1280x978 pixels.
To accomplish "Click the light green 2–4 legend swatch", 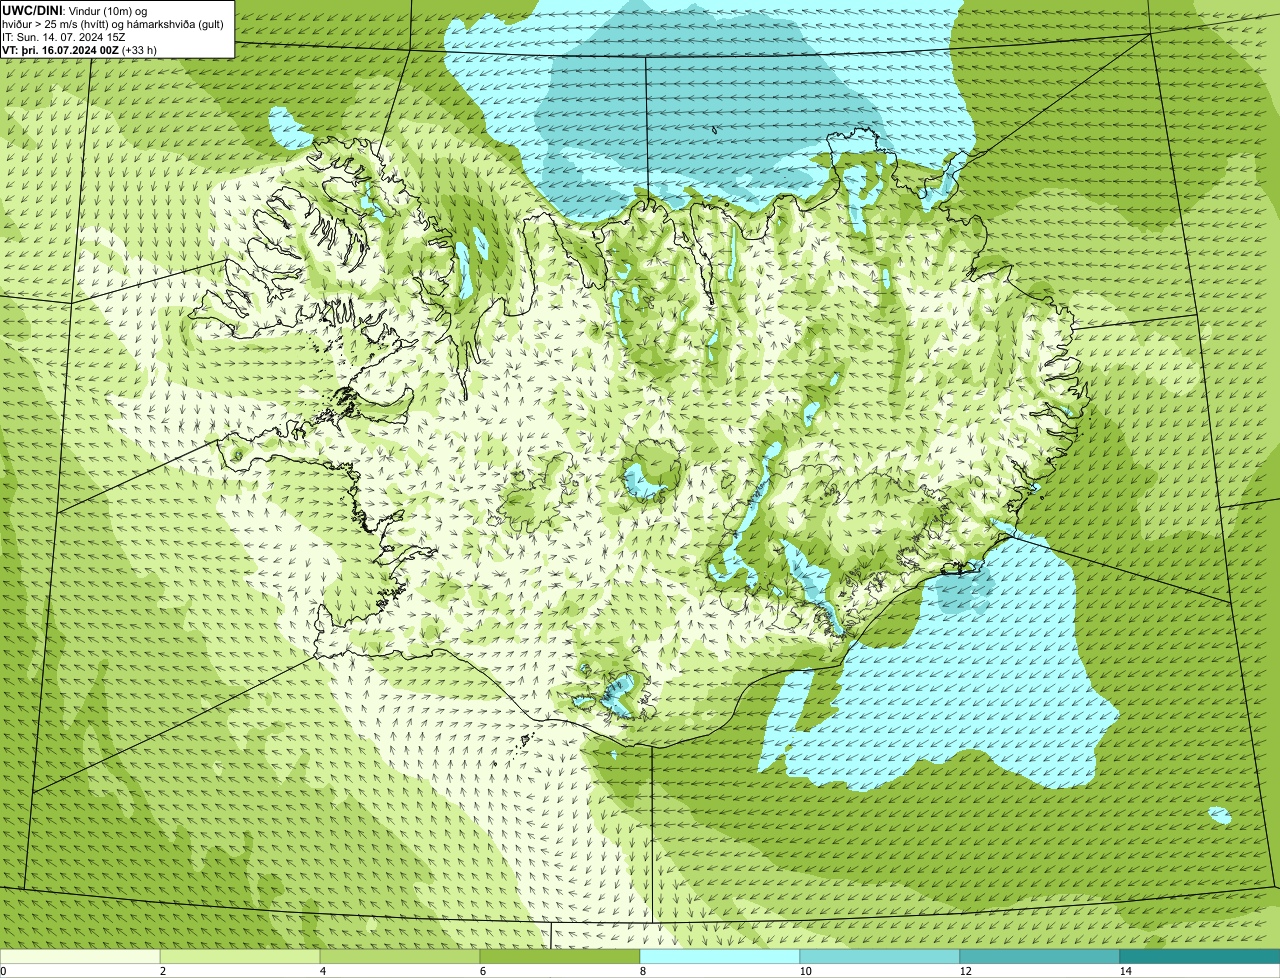I will 240,957.
